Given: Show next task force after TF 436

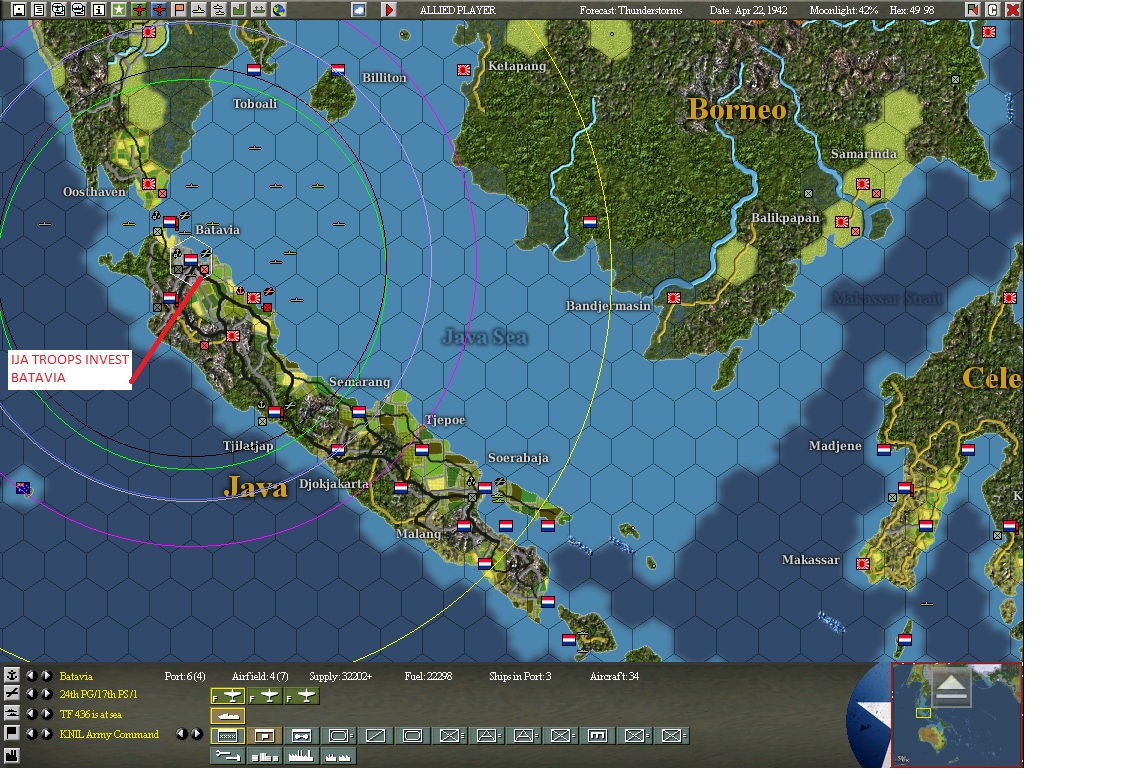Looking at the screenshot, I should [x=46, y=714].
